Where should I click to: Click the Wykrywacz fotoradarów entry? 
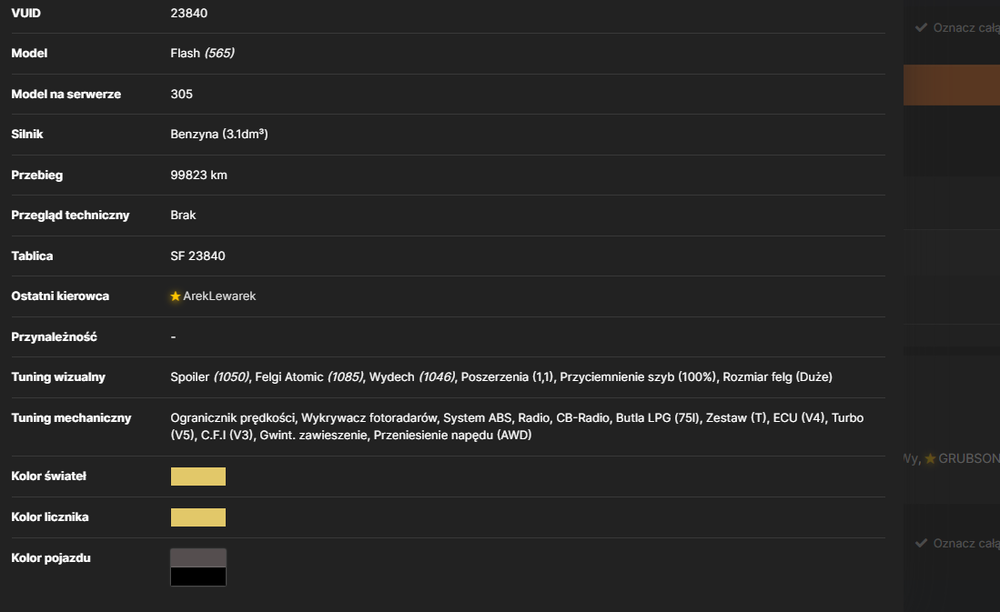point(369,418)
